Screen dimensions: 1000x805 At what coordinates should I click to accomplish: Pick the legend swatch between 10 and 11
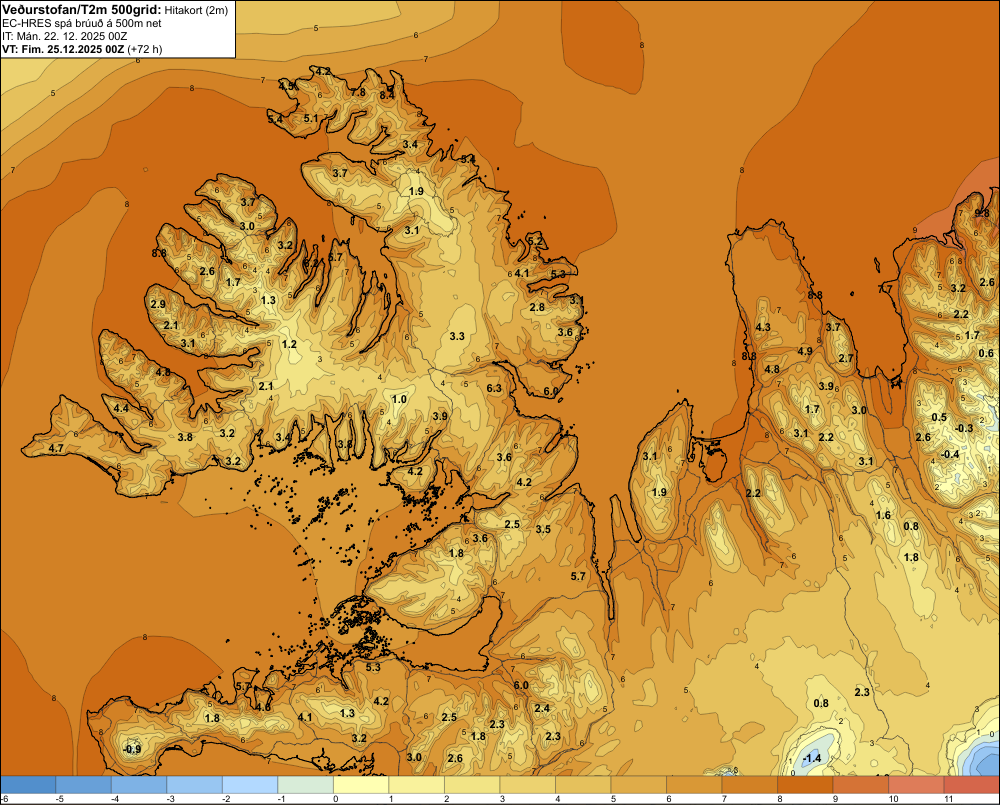pos(916,785)
